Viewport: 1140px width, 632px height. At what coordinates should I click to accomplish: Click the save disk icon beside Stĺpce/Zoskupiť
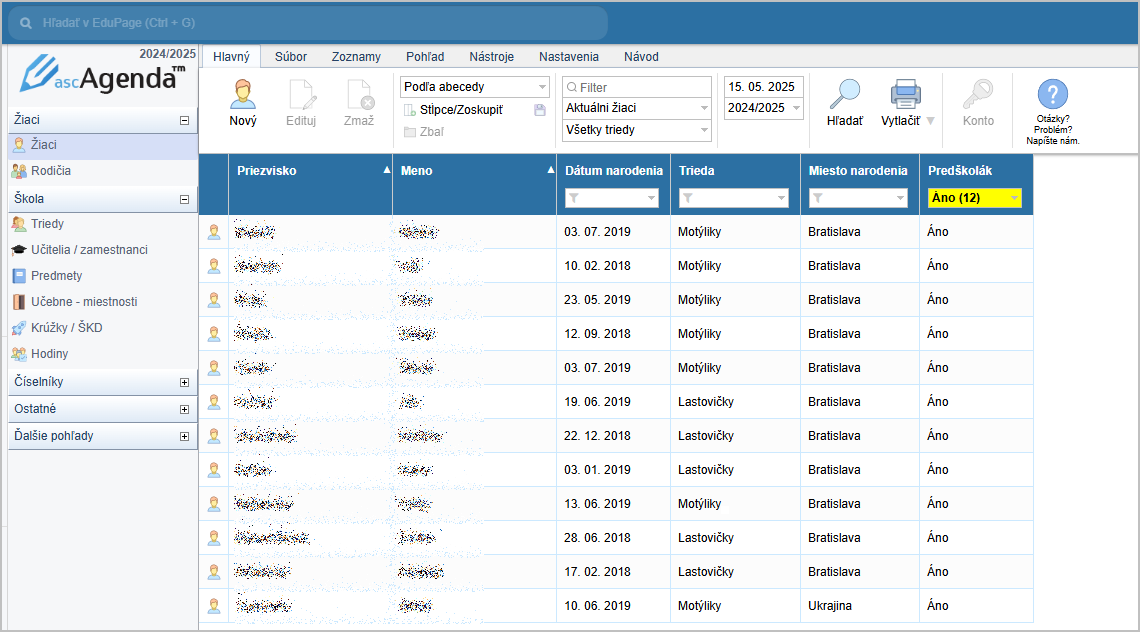tap(540, 110)
